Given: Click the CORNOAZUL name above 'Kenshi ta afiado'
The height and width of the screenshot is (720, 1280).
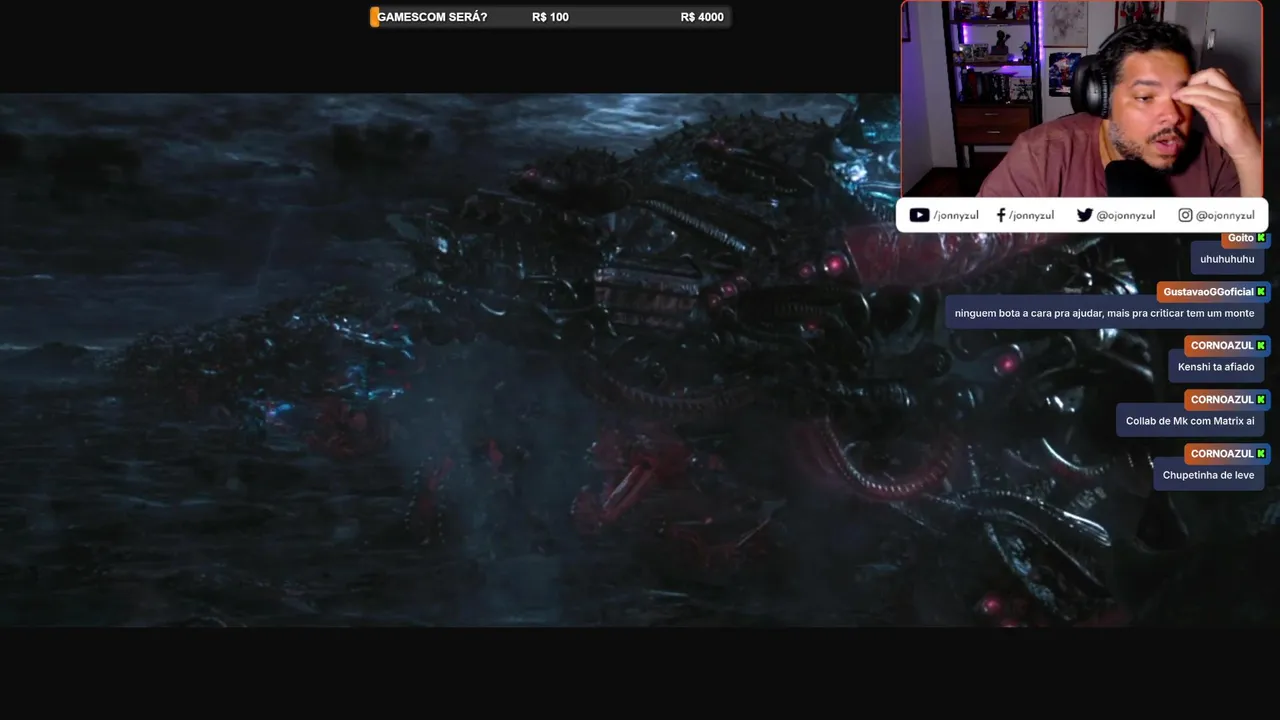Looking at the screenshot, I should pyautogui.click(x=1222, y=346).
